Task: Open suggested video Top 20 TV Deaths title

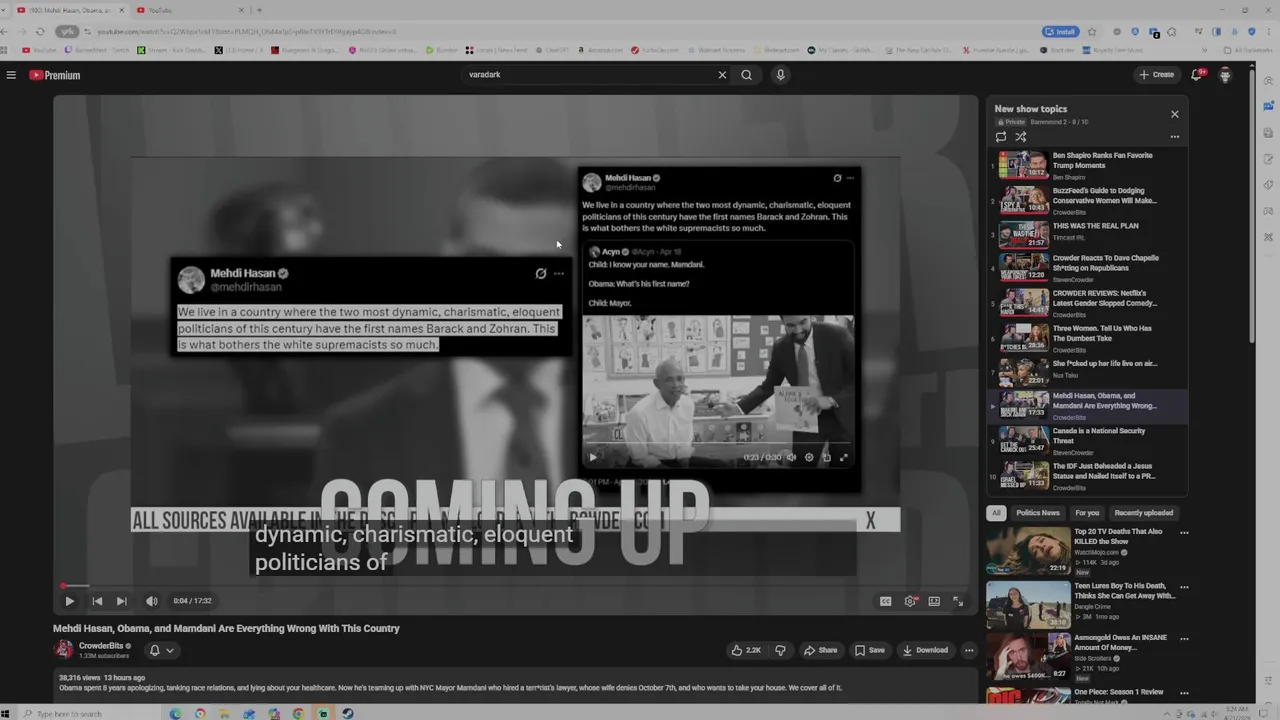Action: pyautogui.click(x=1118, y=536)
